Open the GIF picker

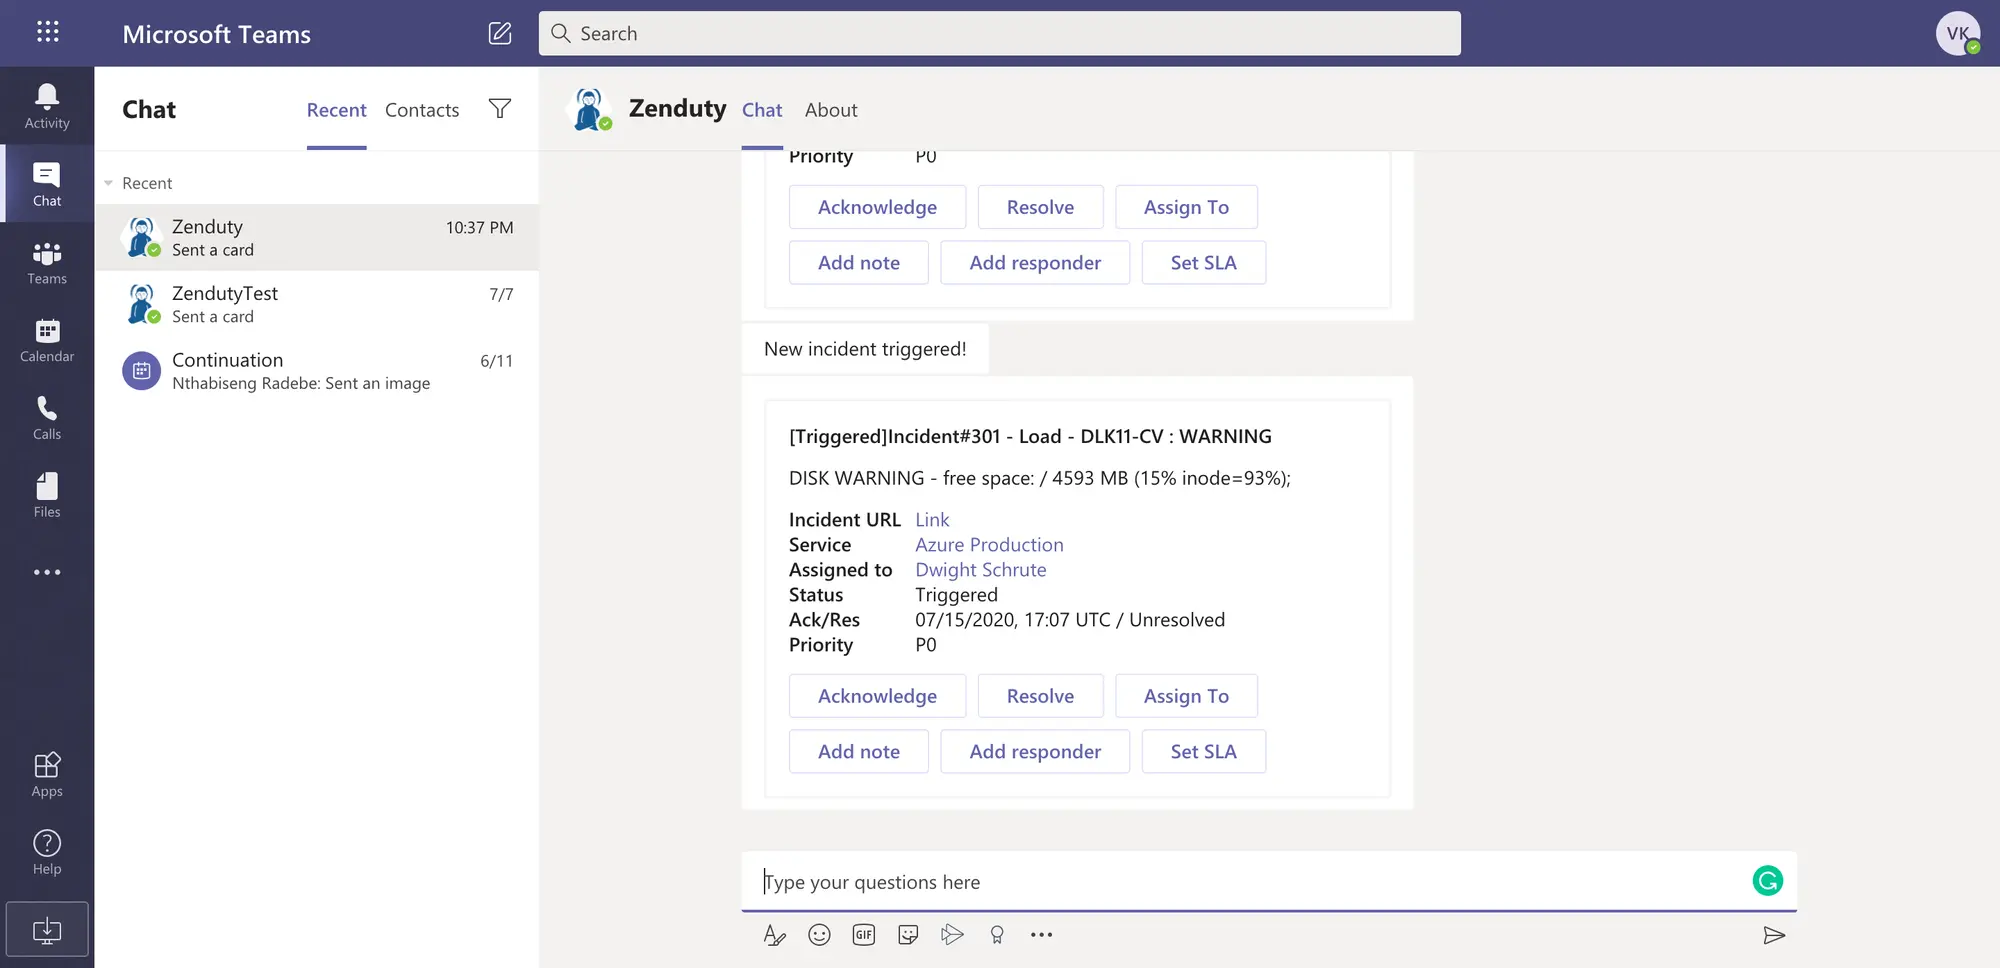tap(864, 935)
